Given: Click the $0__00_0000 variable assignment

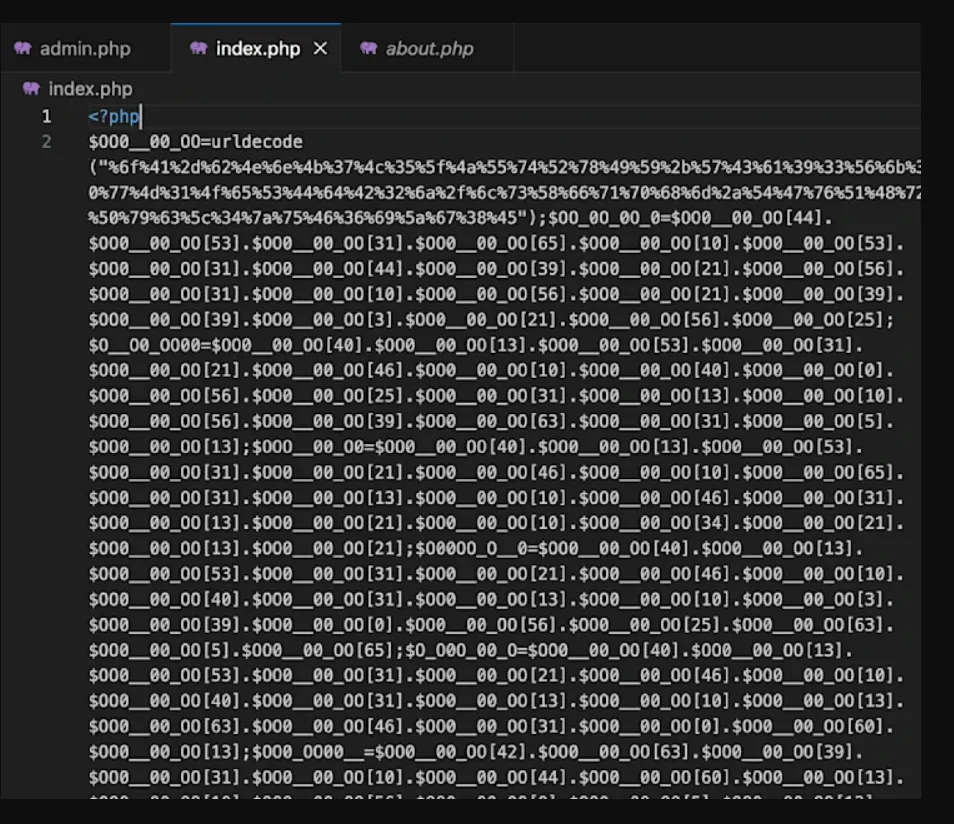Looking at the screenshot, I should pos(144,346).
